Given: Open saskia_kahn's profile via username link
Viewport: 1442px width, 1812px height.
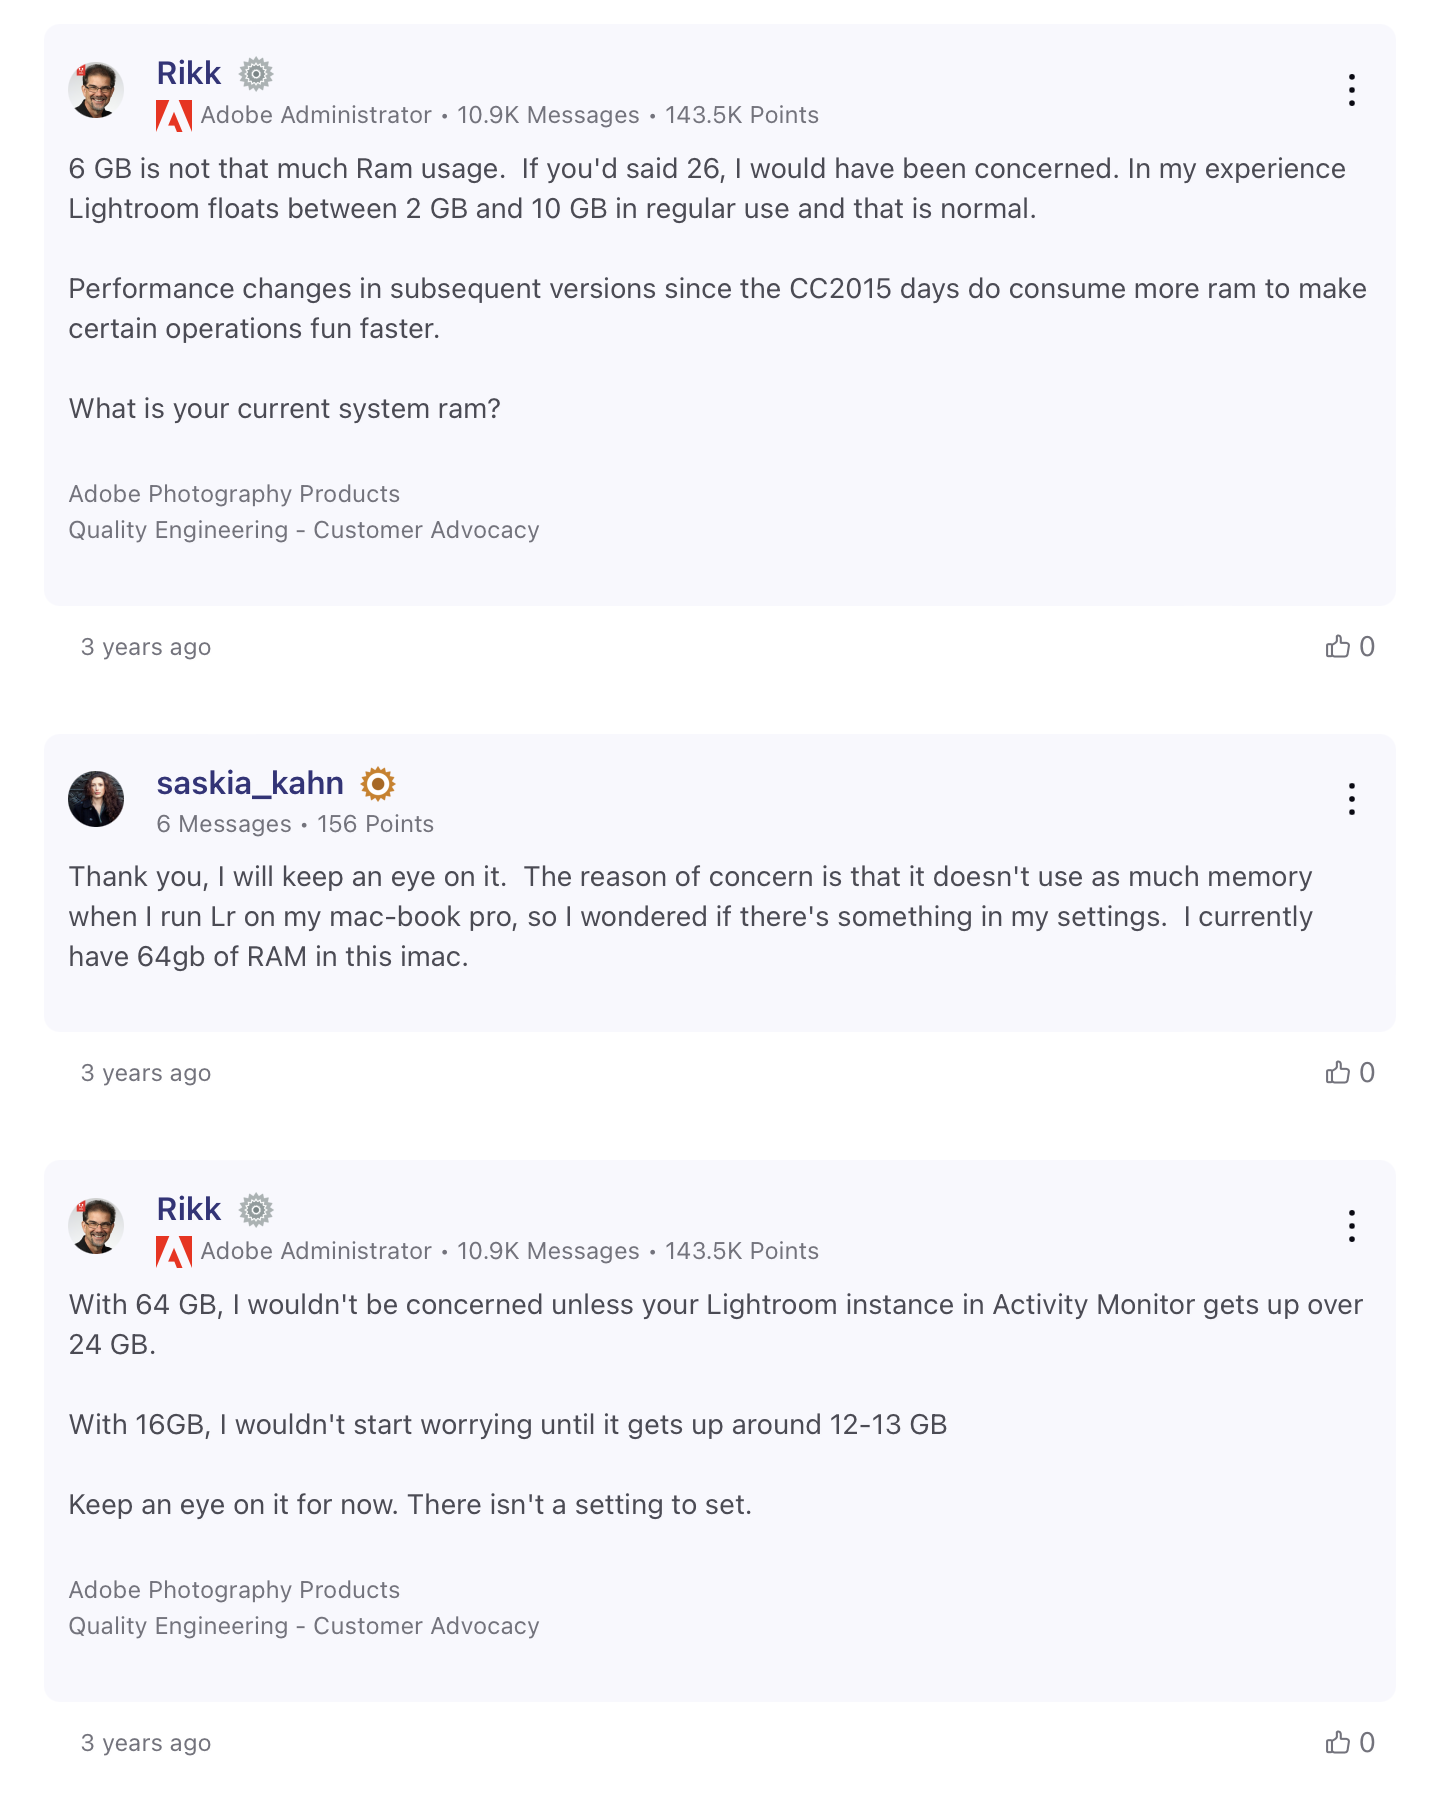Looking at the screenshot, I should pyautogui.click(x=250, y=783).
